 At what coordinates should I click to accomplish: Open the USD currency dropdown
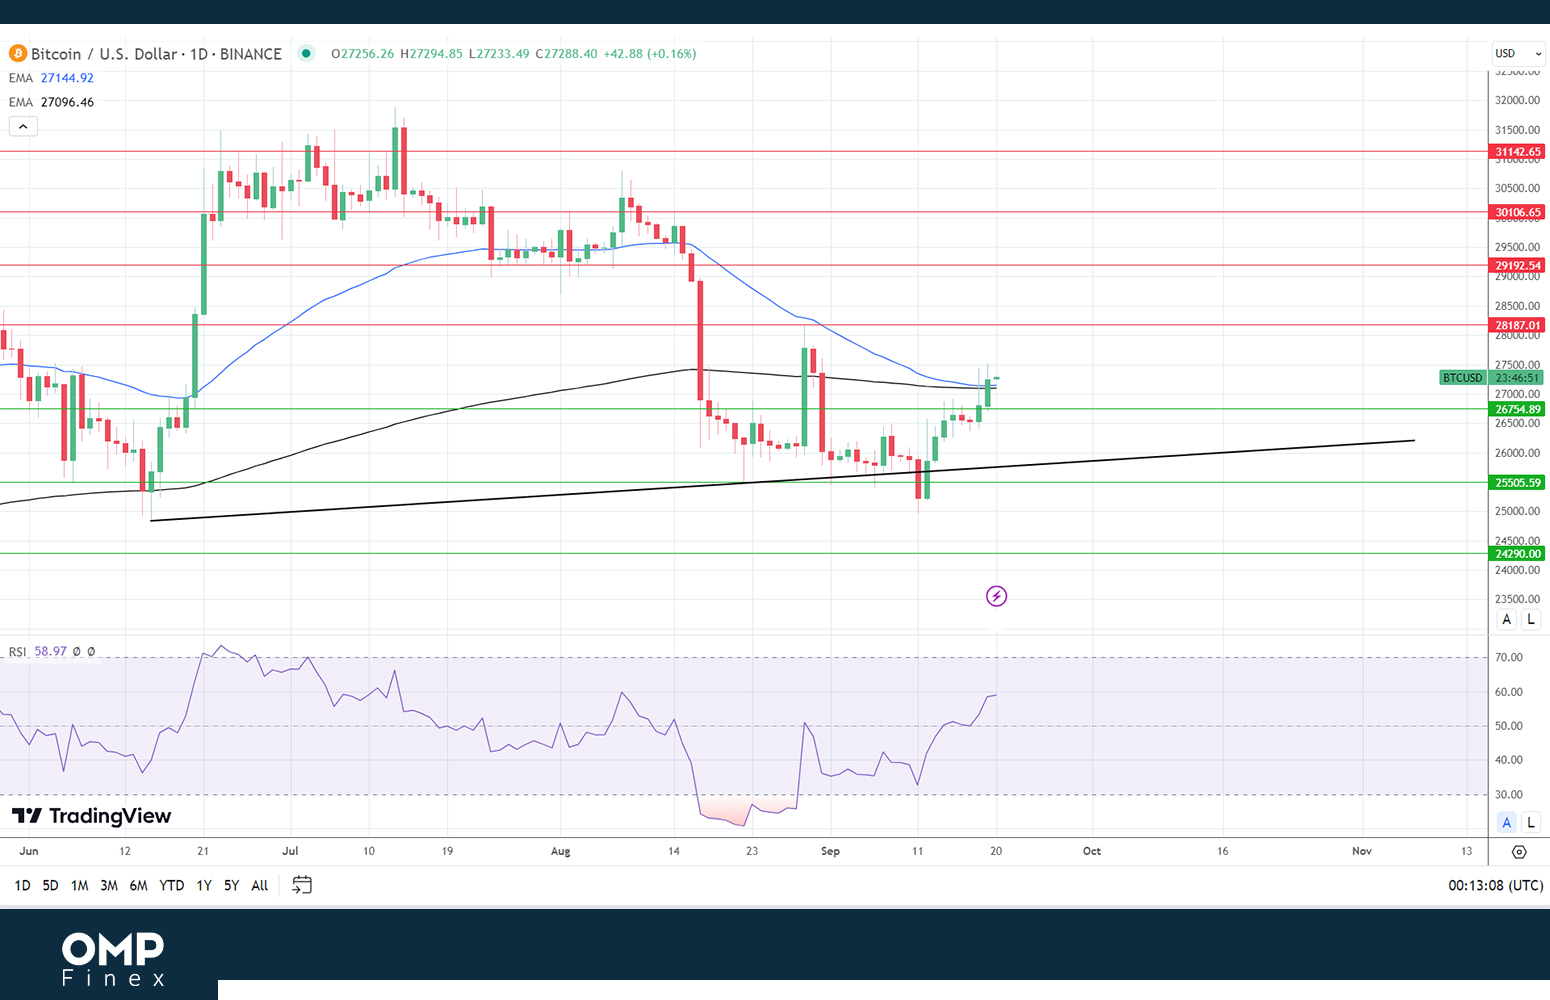click(1519, 54)
